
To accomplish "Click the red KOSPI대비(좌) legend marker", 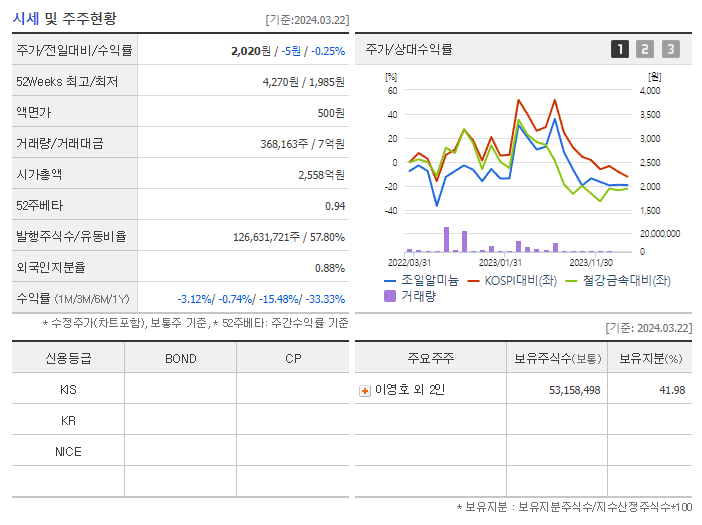I will (x=473, y=281).
